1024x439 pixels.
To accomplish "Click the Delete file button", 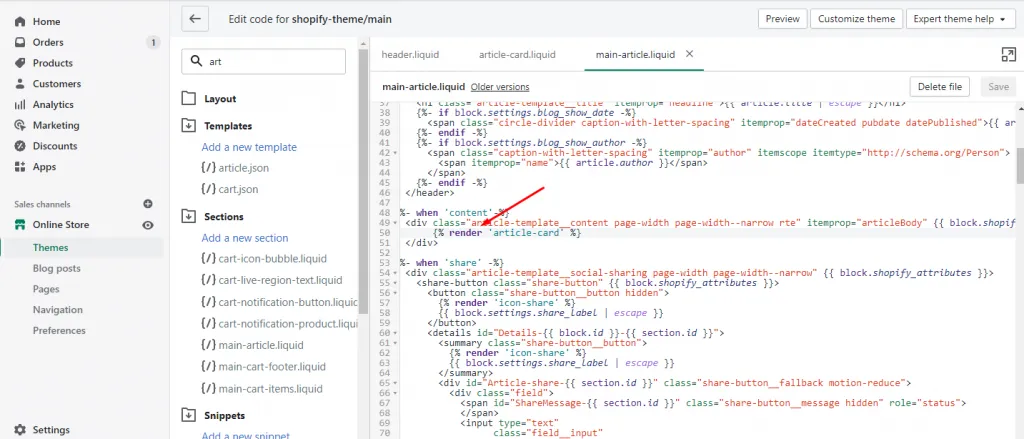I will click(x=940, y=86).
